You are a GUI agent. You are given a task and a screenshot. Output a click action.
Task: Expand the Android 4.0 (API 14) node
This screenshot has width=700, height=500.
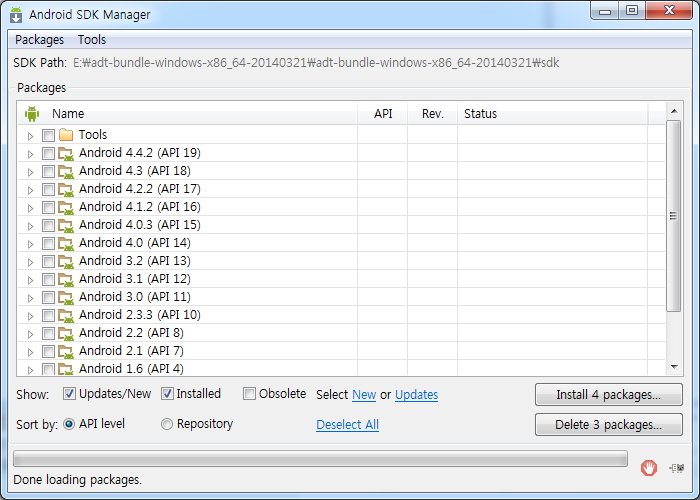(30, 244)
